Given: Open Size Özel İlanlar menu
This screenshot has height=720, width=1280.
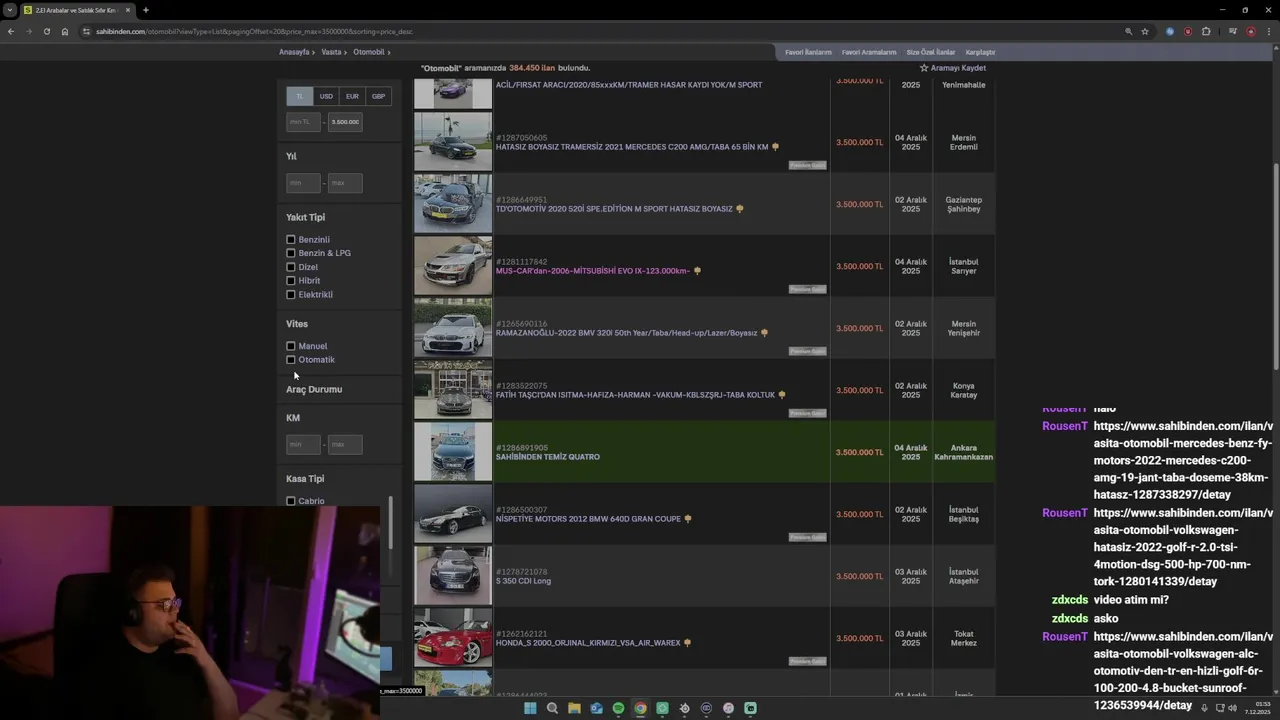Looking at the screenshot, I should [931, 52].
